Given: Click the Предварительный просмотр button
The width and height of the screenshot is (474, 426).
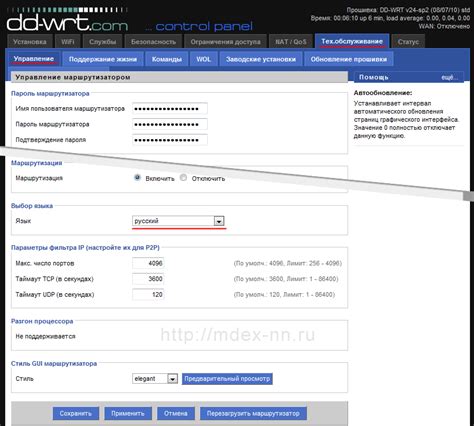Looking at the screenshot, I should tap(227, 379).
